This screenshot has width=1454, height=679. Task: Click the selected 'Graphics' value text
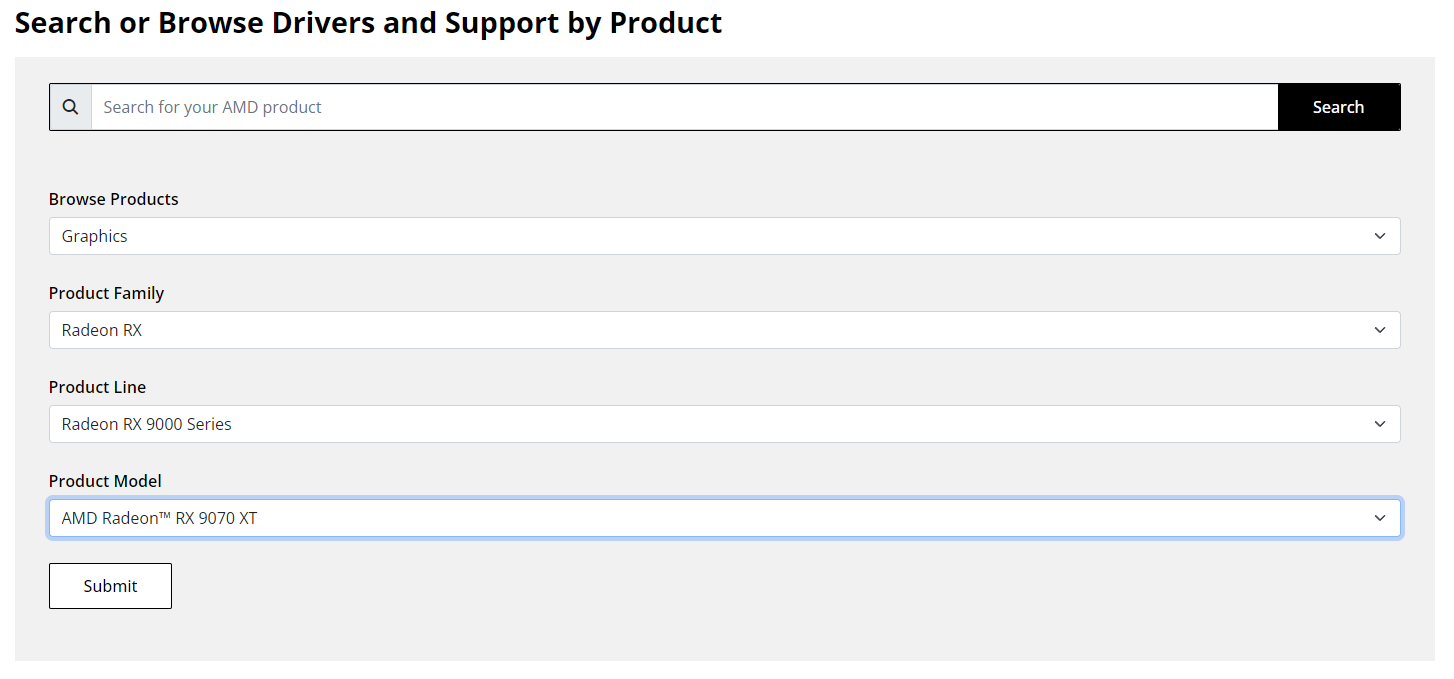(x=95, y=236)
